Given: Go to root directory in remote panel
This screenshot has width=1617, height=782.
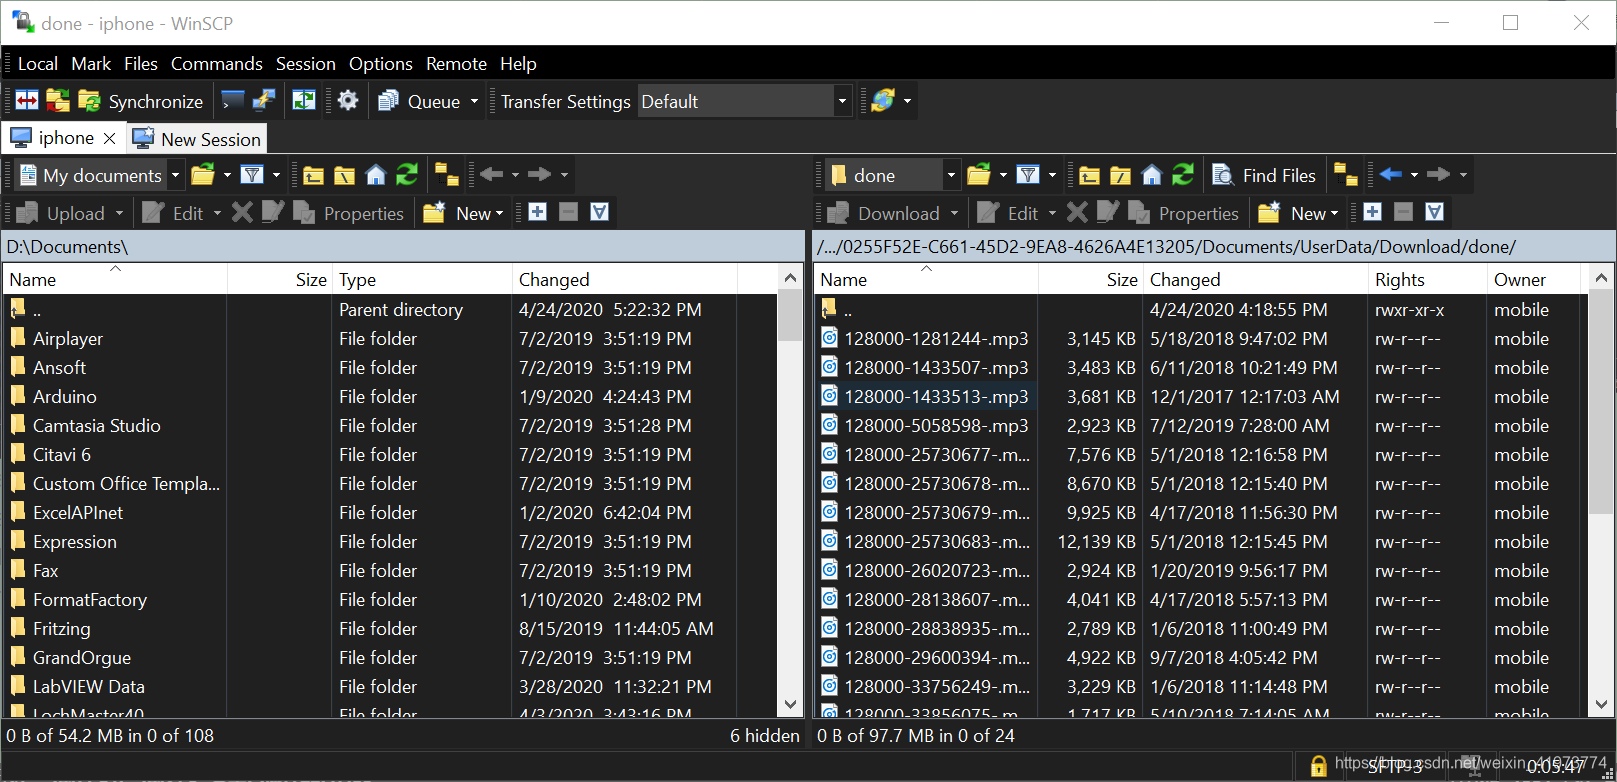Looking at the screenshot, I should point(1120,175).
